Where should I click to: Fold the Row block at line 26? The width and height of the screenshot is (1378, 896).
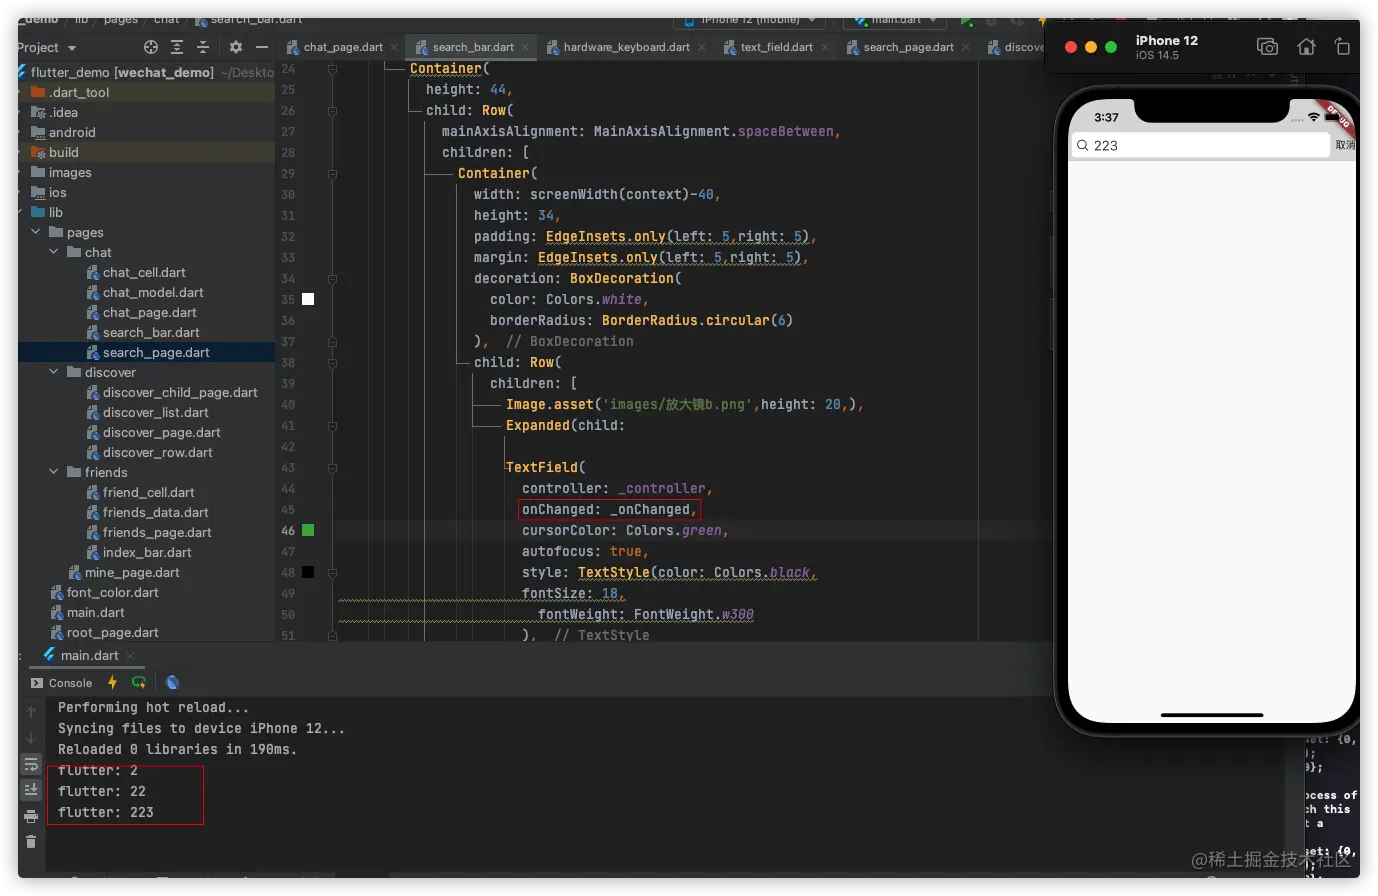click(332, 111)
